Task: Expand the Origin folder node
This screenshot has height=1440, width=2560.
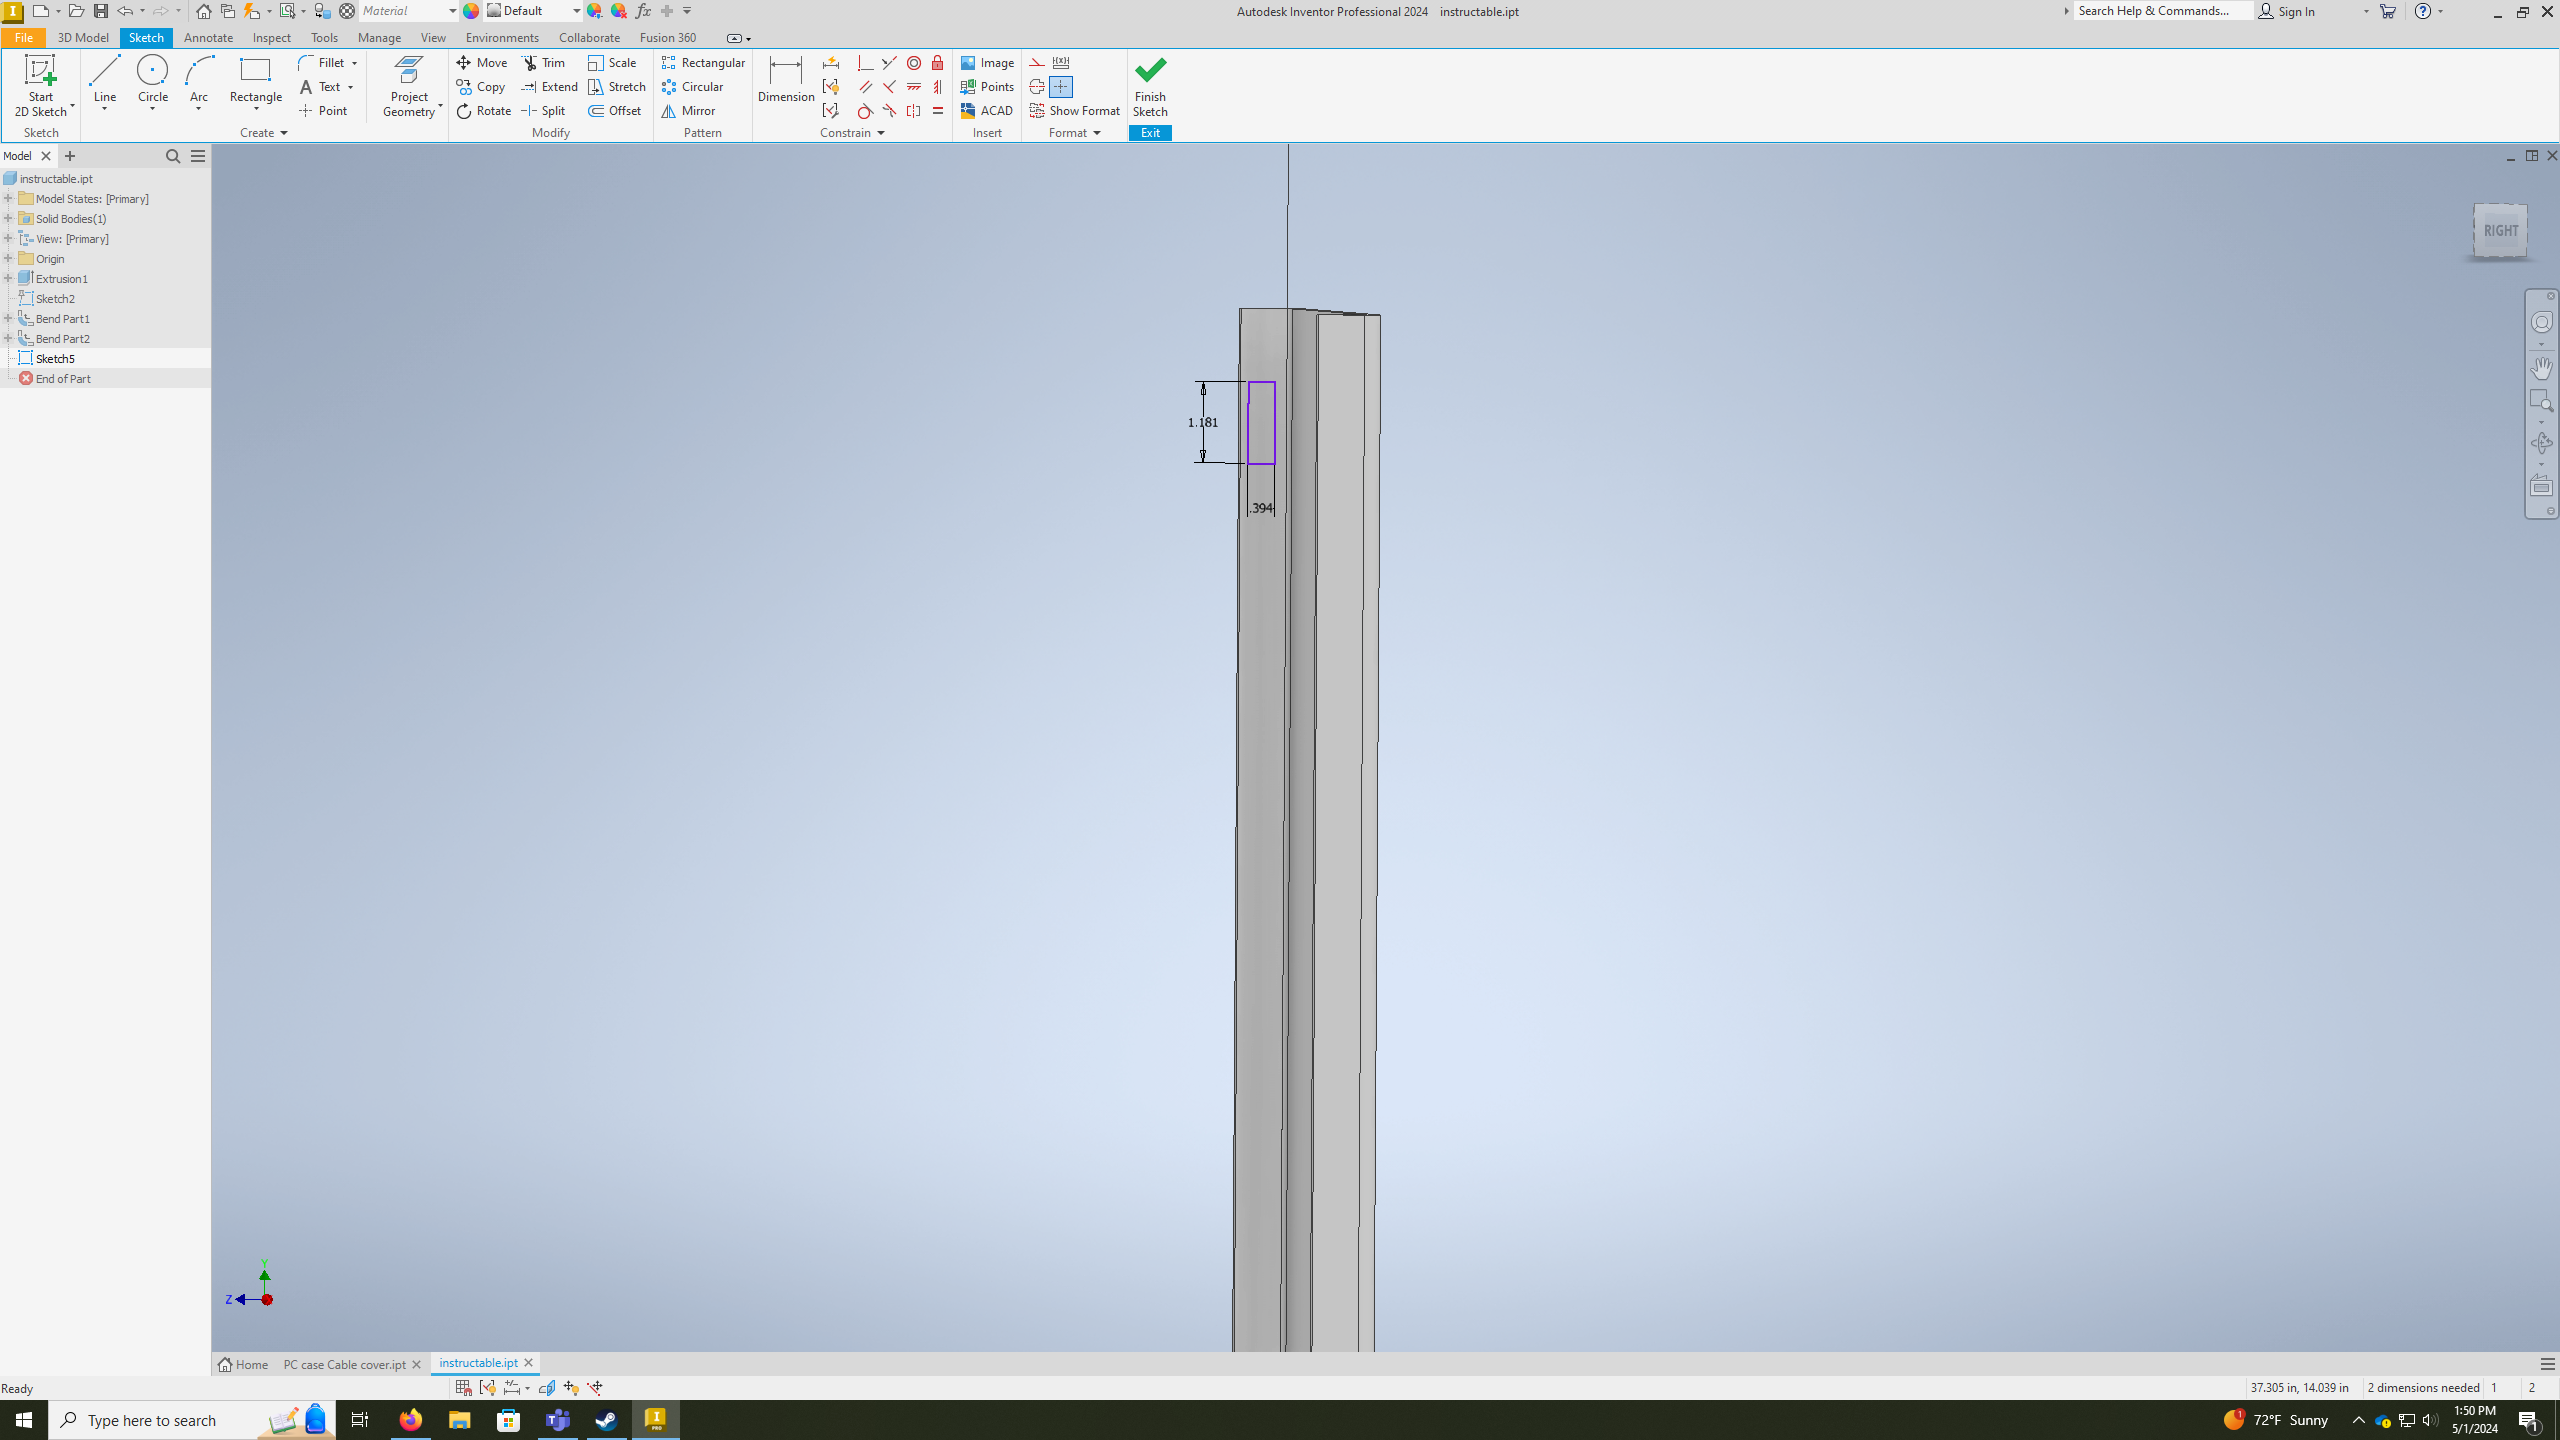Action: point(8,258)
